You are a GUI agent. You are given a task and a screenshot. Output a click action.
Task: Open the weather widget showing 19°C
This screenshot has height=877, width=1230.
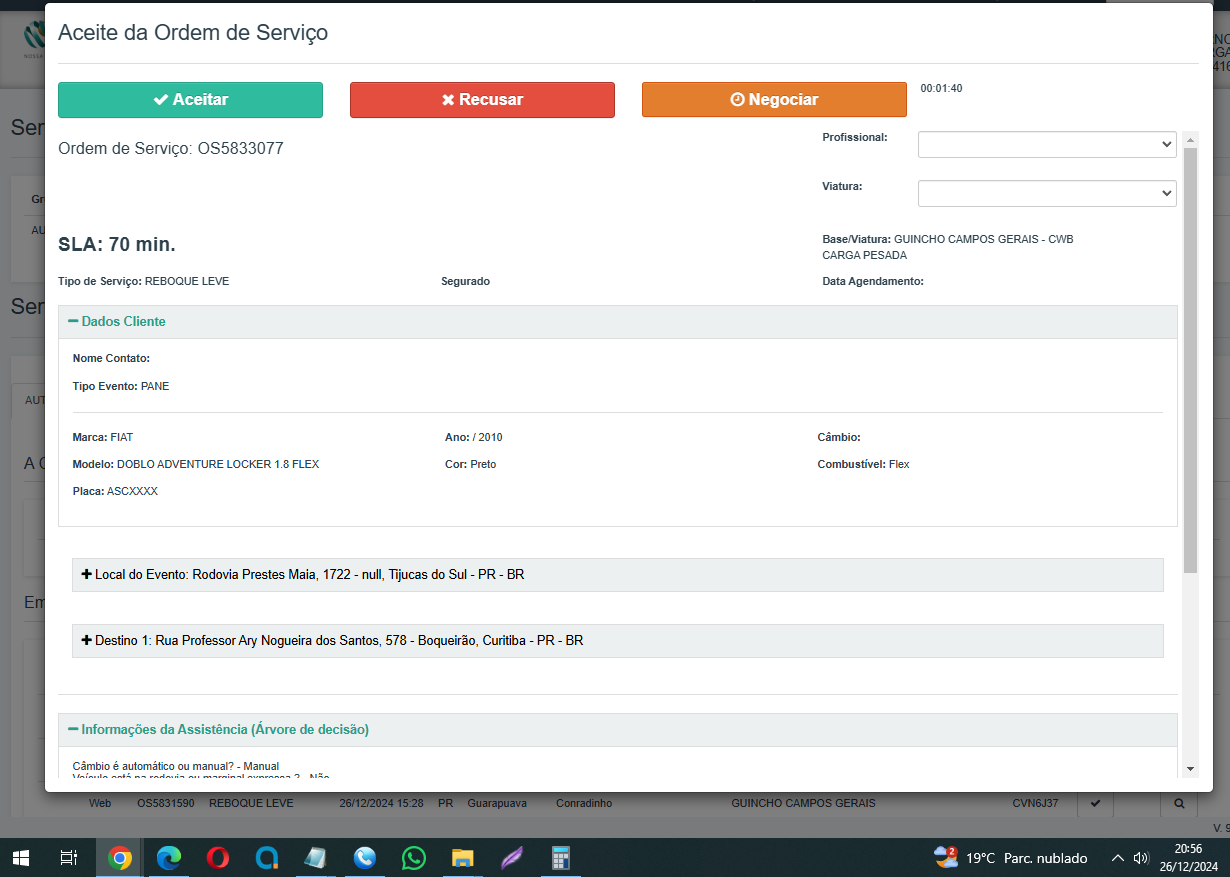click(x=1010, y=857)
